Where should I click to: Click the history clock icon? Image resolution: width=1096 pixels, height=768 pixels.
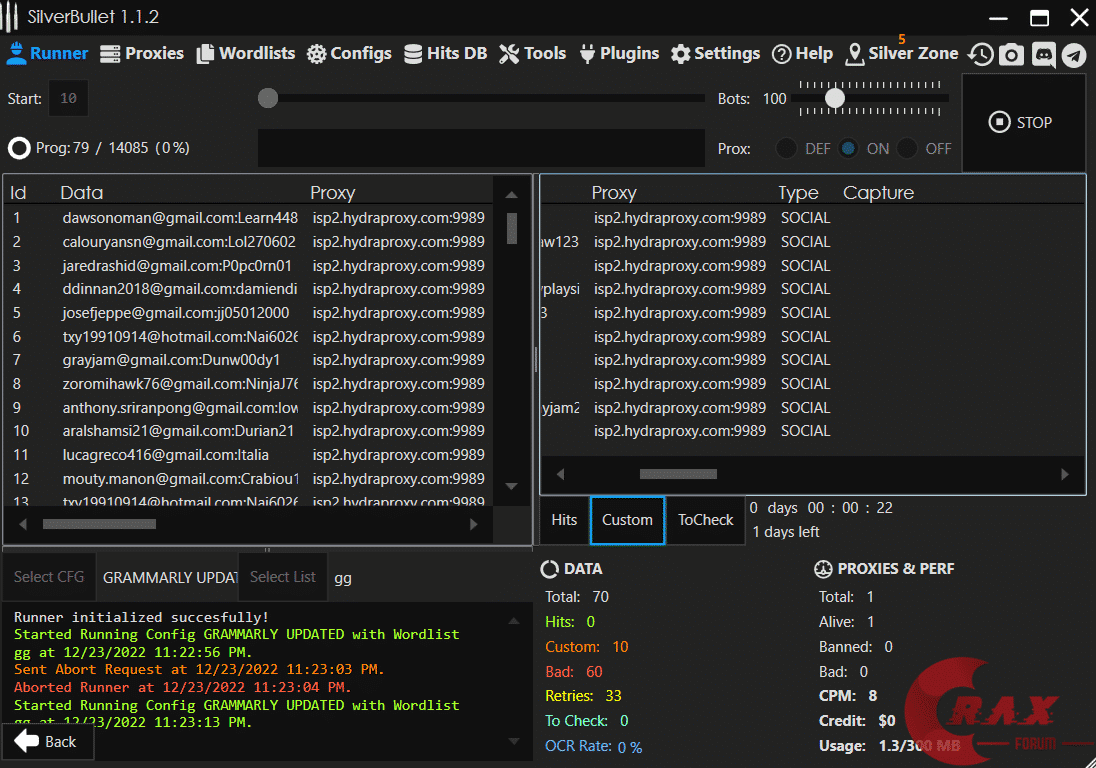(x=981, y=54)
